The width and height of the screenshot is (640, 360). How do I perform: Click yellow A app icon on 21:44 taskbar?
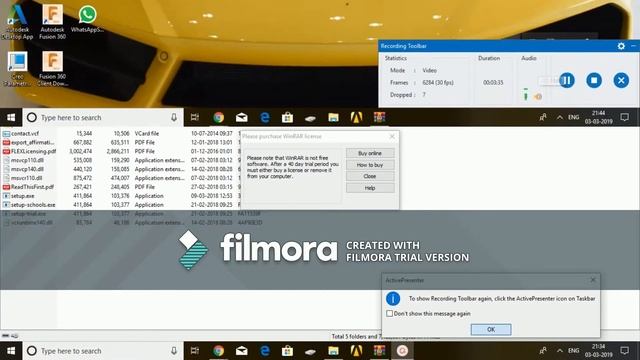tap(356, 118)
